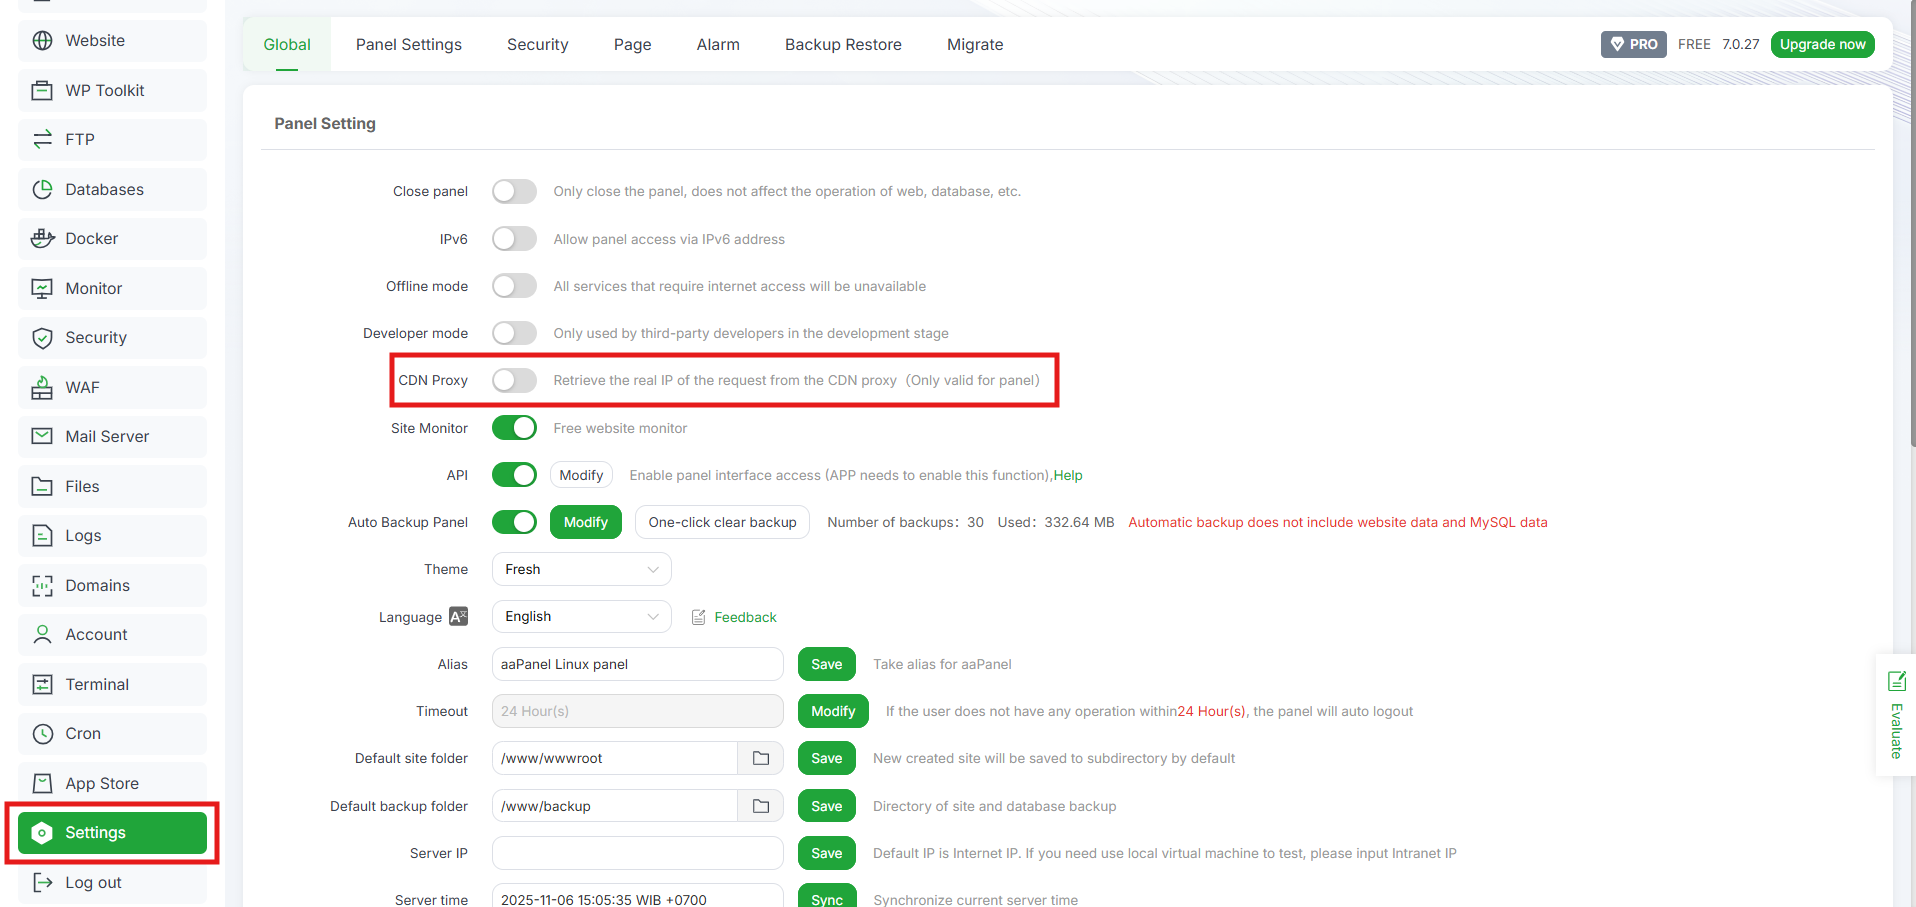Viewport: 1916px width, 907px height.
Task: Open the Theme dropdown showing Fresh
Action: click(x=581, y=569)
